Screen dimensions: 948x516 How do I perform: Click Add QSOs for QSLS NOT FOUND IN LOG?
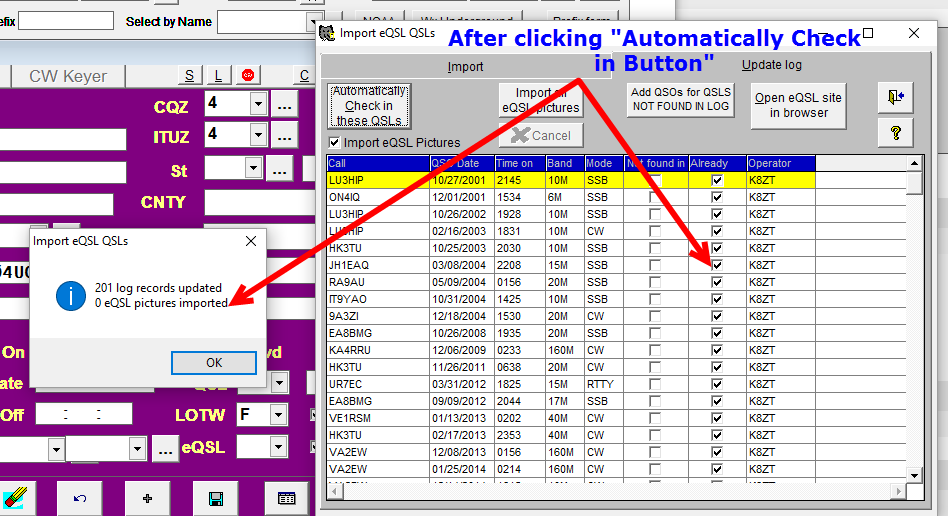point(680,99)
